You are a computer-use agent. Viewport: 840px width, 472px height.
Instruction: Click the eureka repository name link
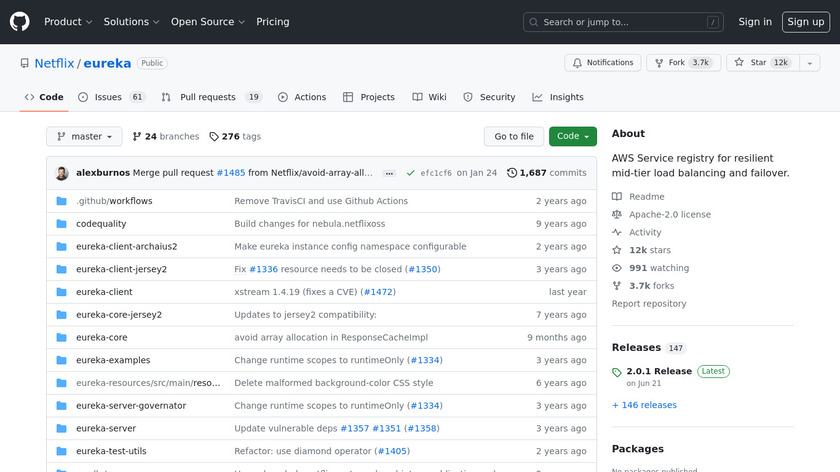click(x=107, y=63)
